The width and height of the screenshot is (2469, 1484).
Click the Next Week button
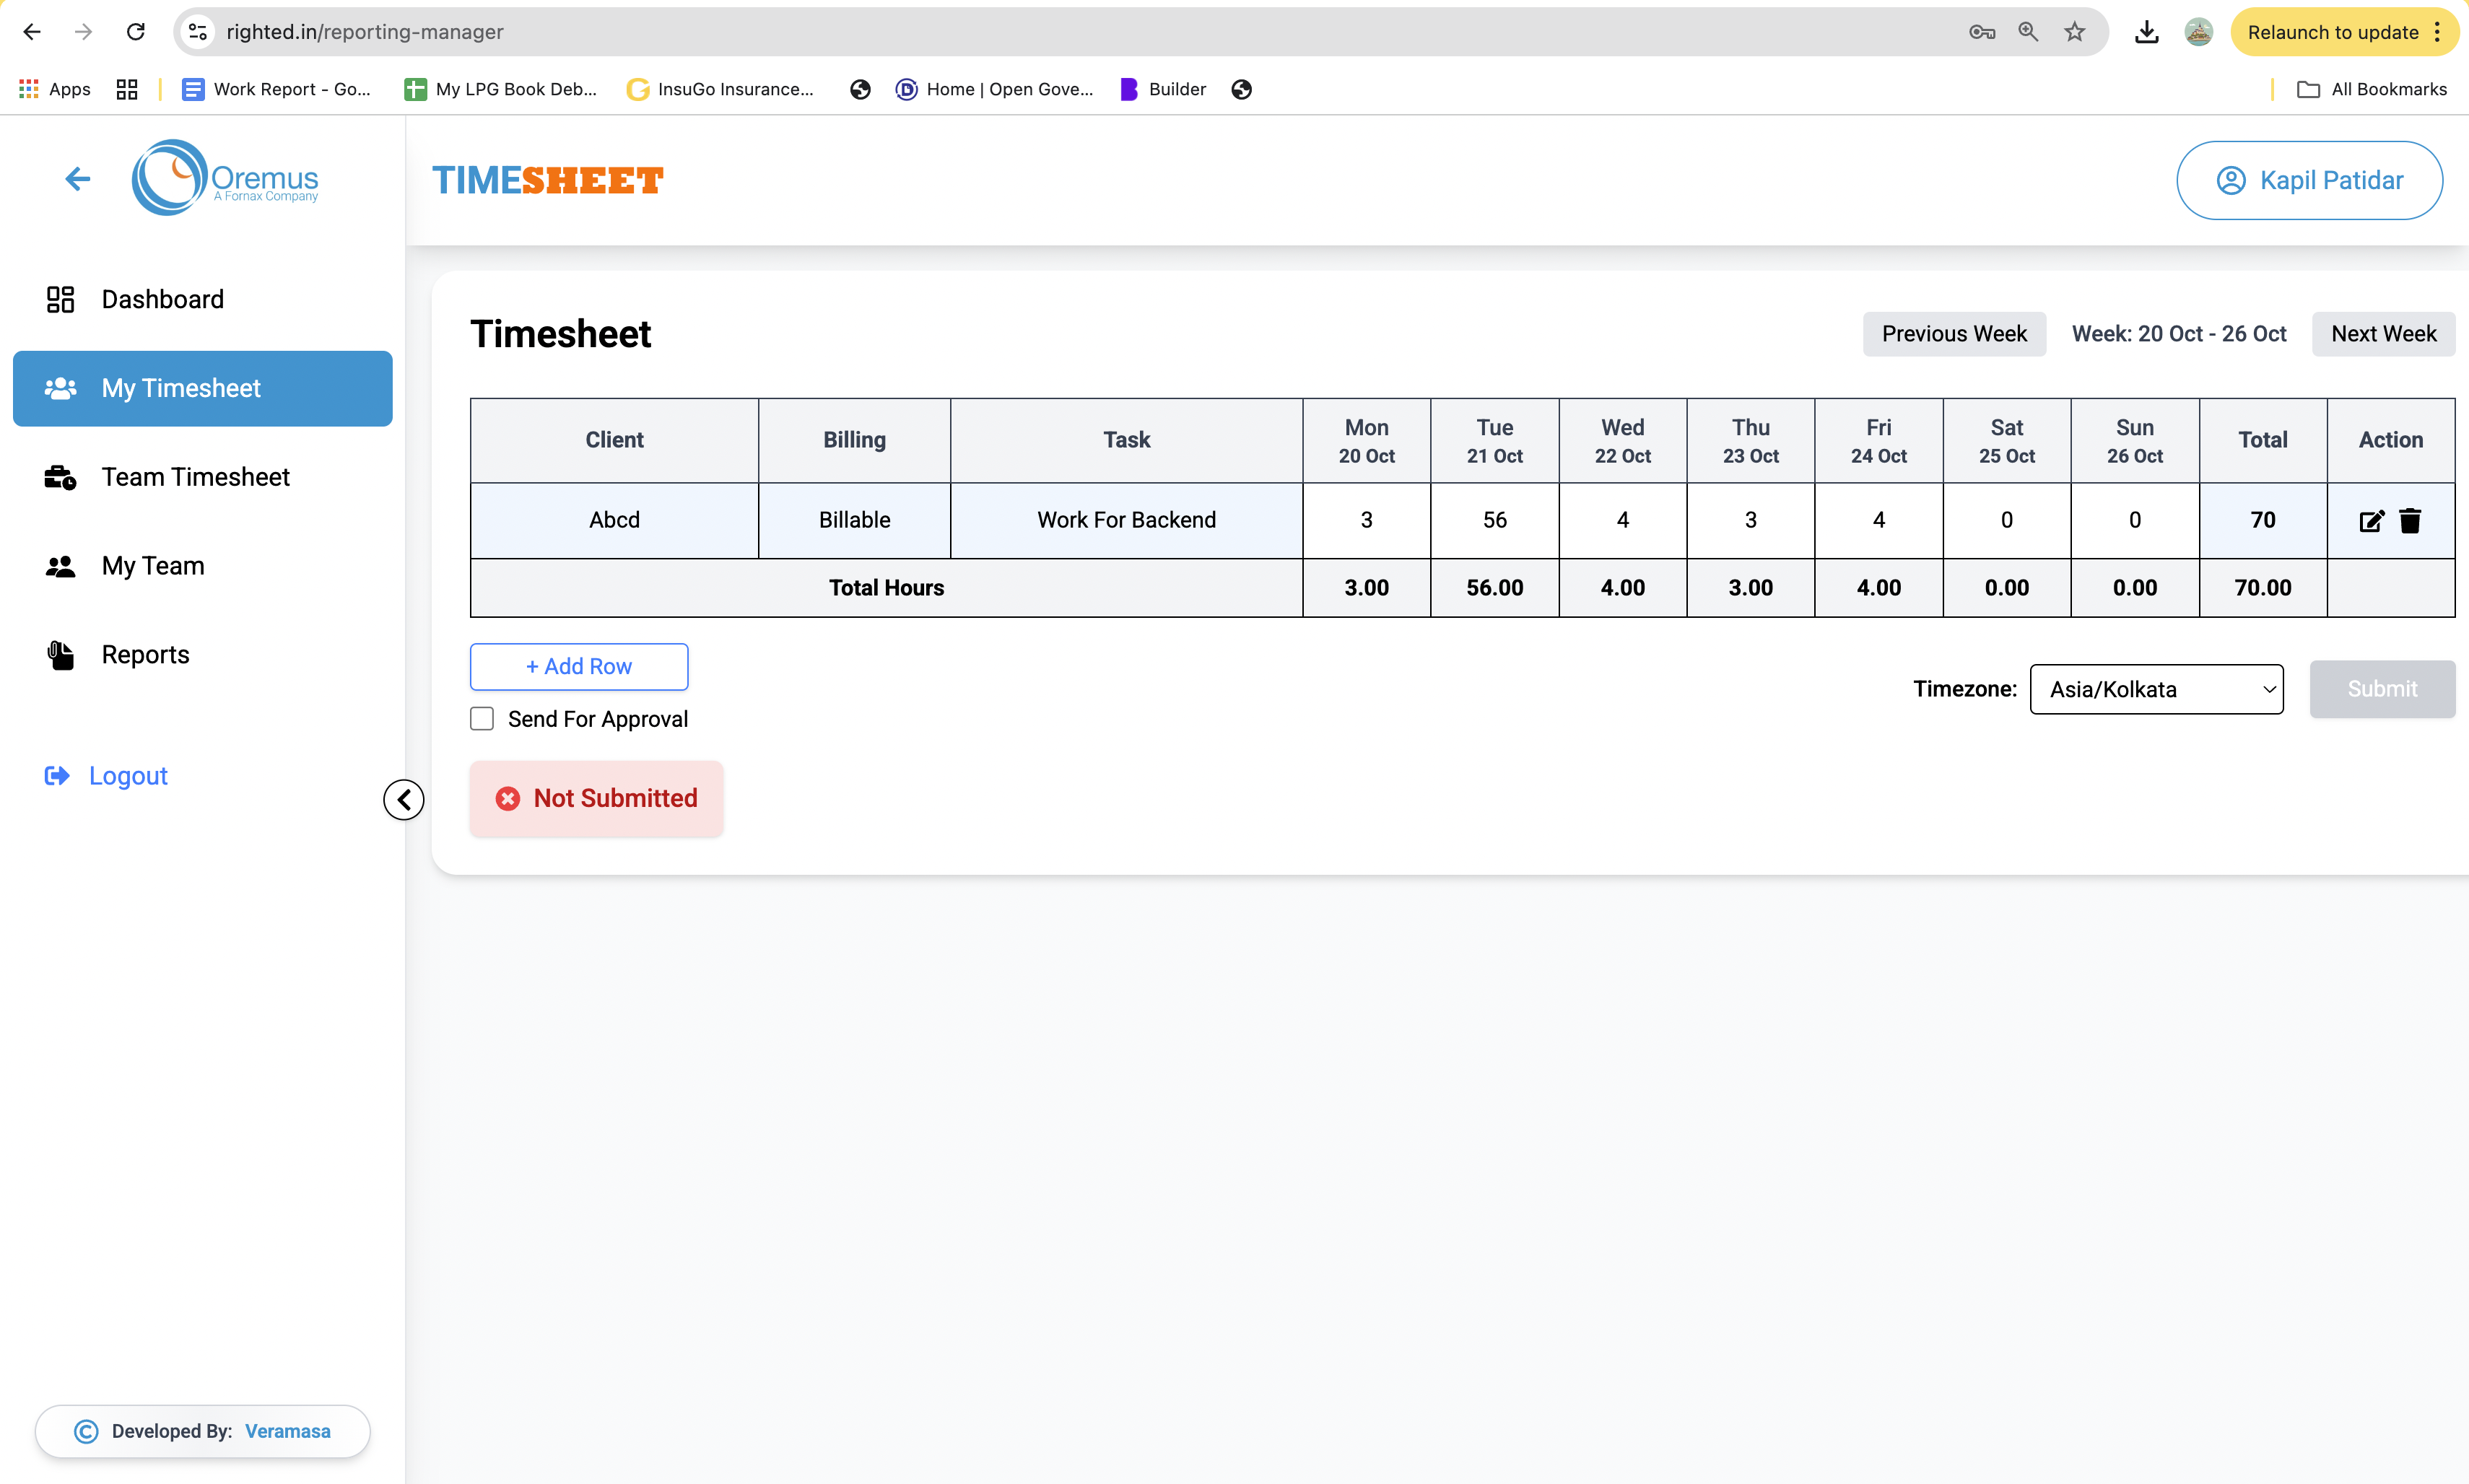2383,334
